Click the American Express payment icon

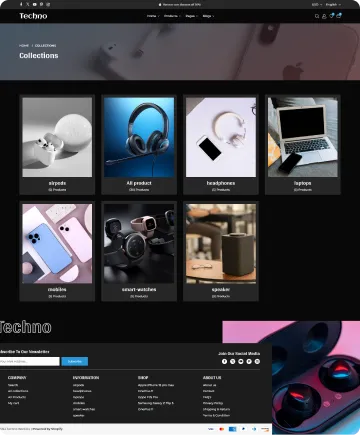tap(233, 429)
